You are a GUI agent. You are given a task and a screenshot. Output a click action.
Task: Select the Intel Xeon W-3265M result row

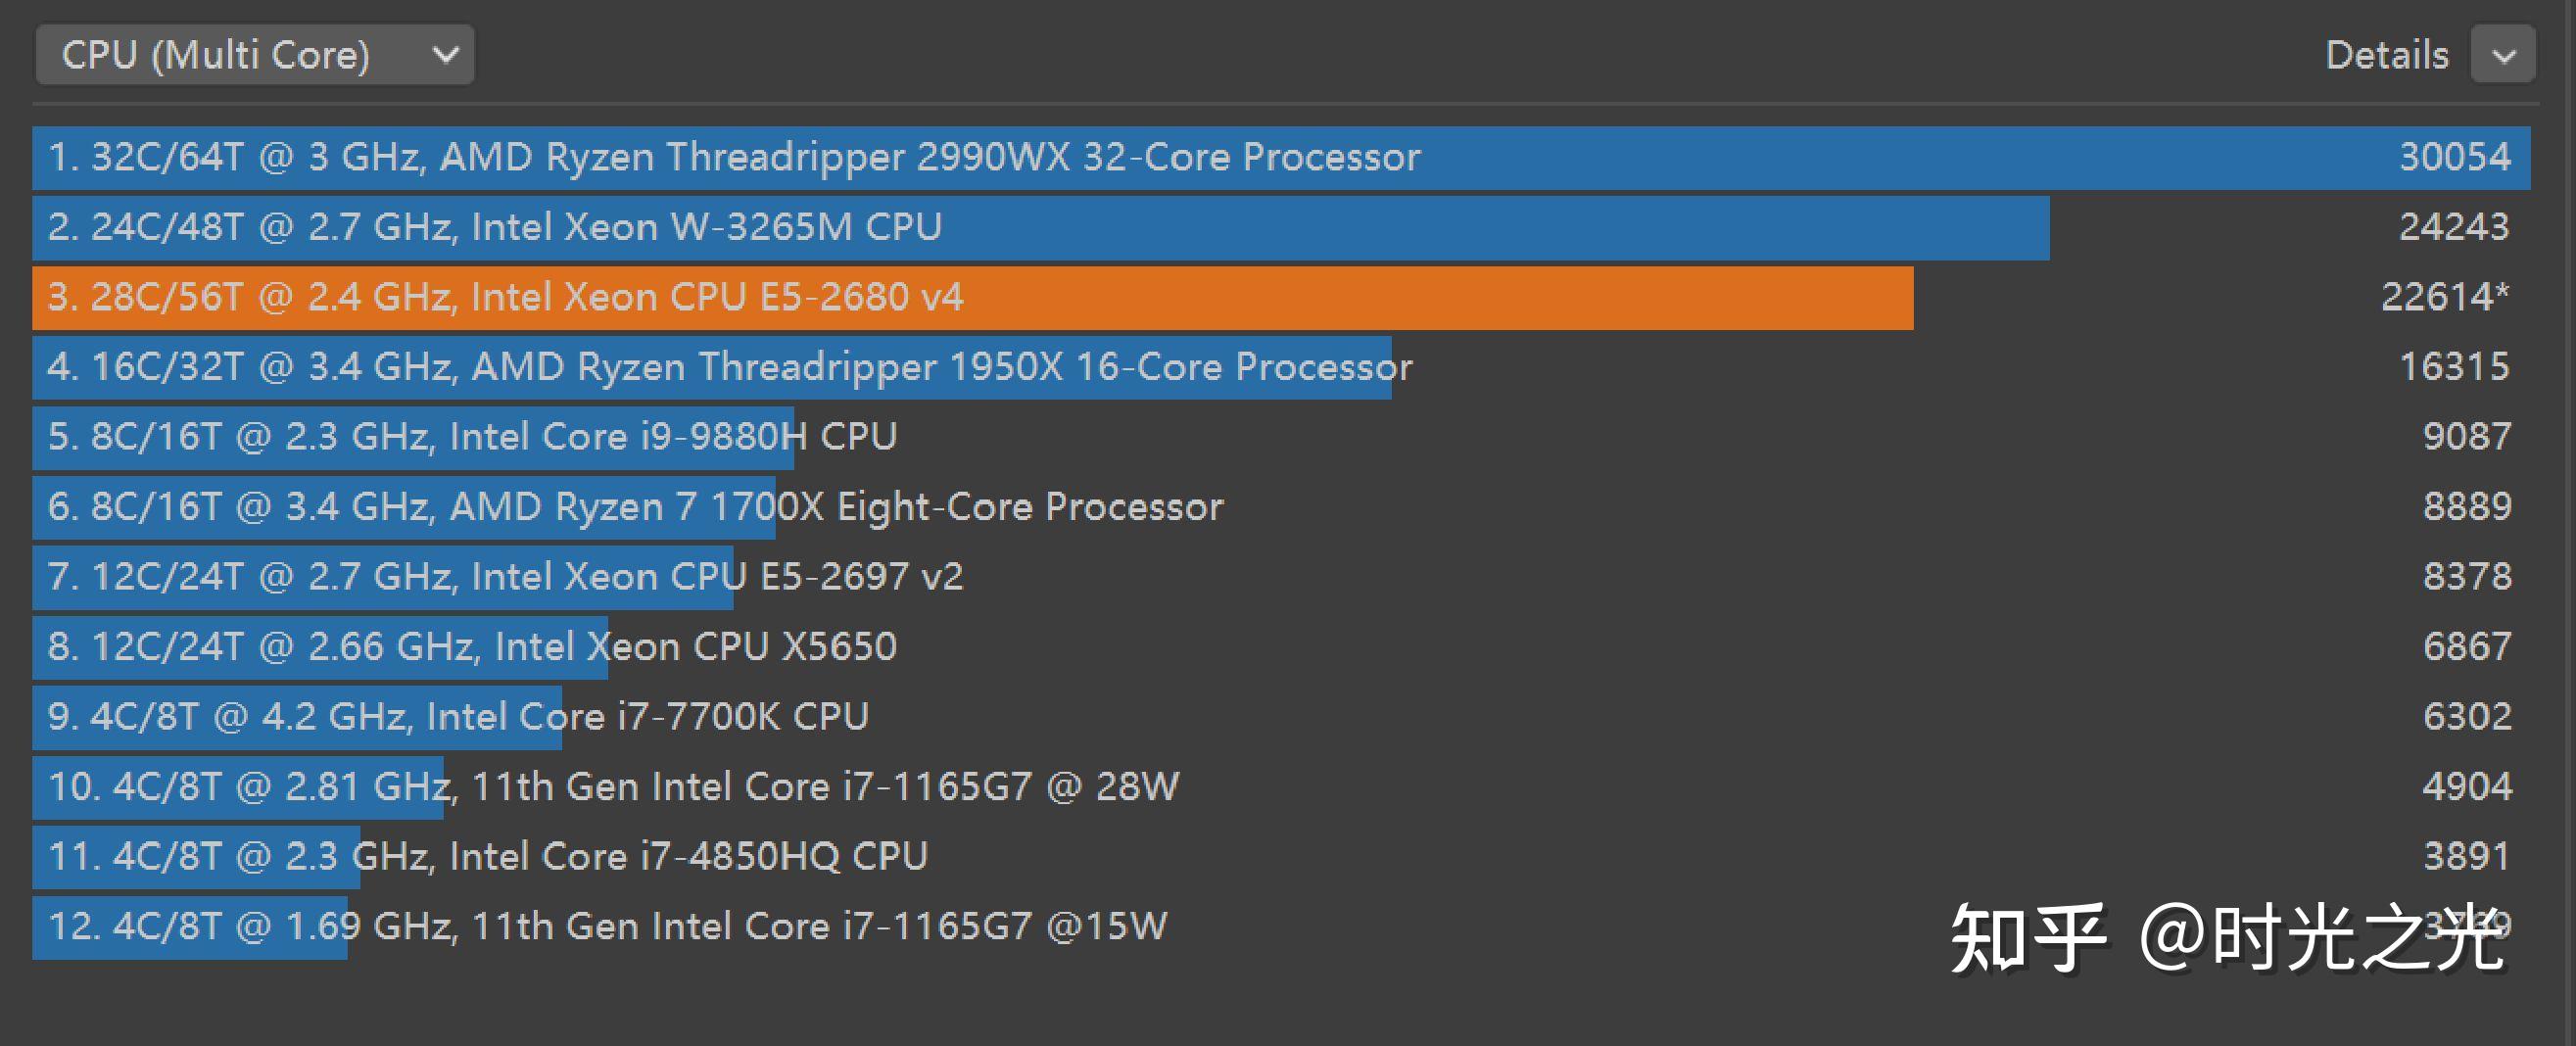(x=495, y=228)
